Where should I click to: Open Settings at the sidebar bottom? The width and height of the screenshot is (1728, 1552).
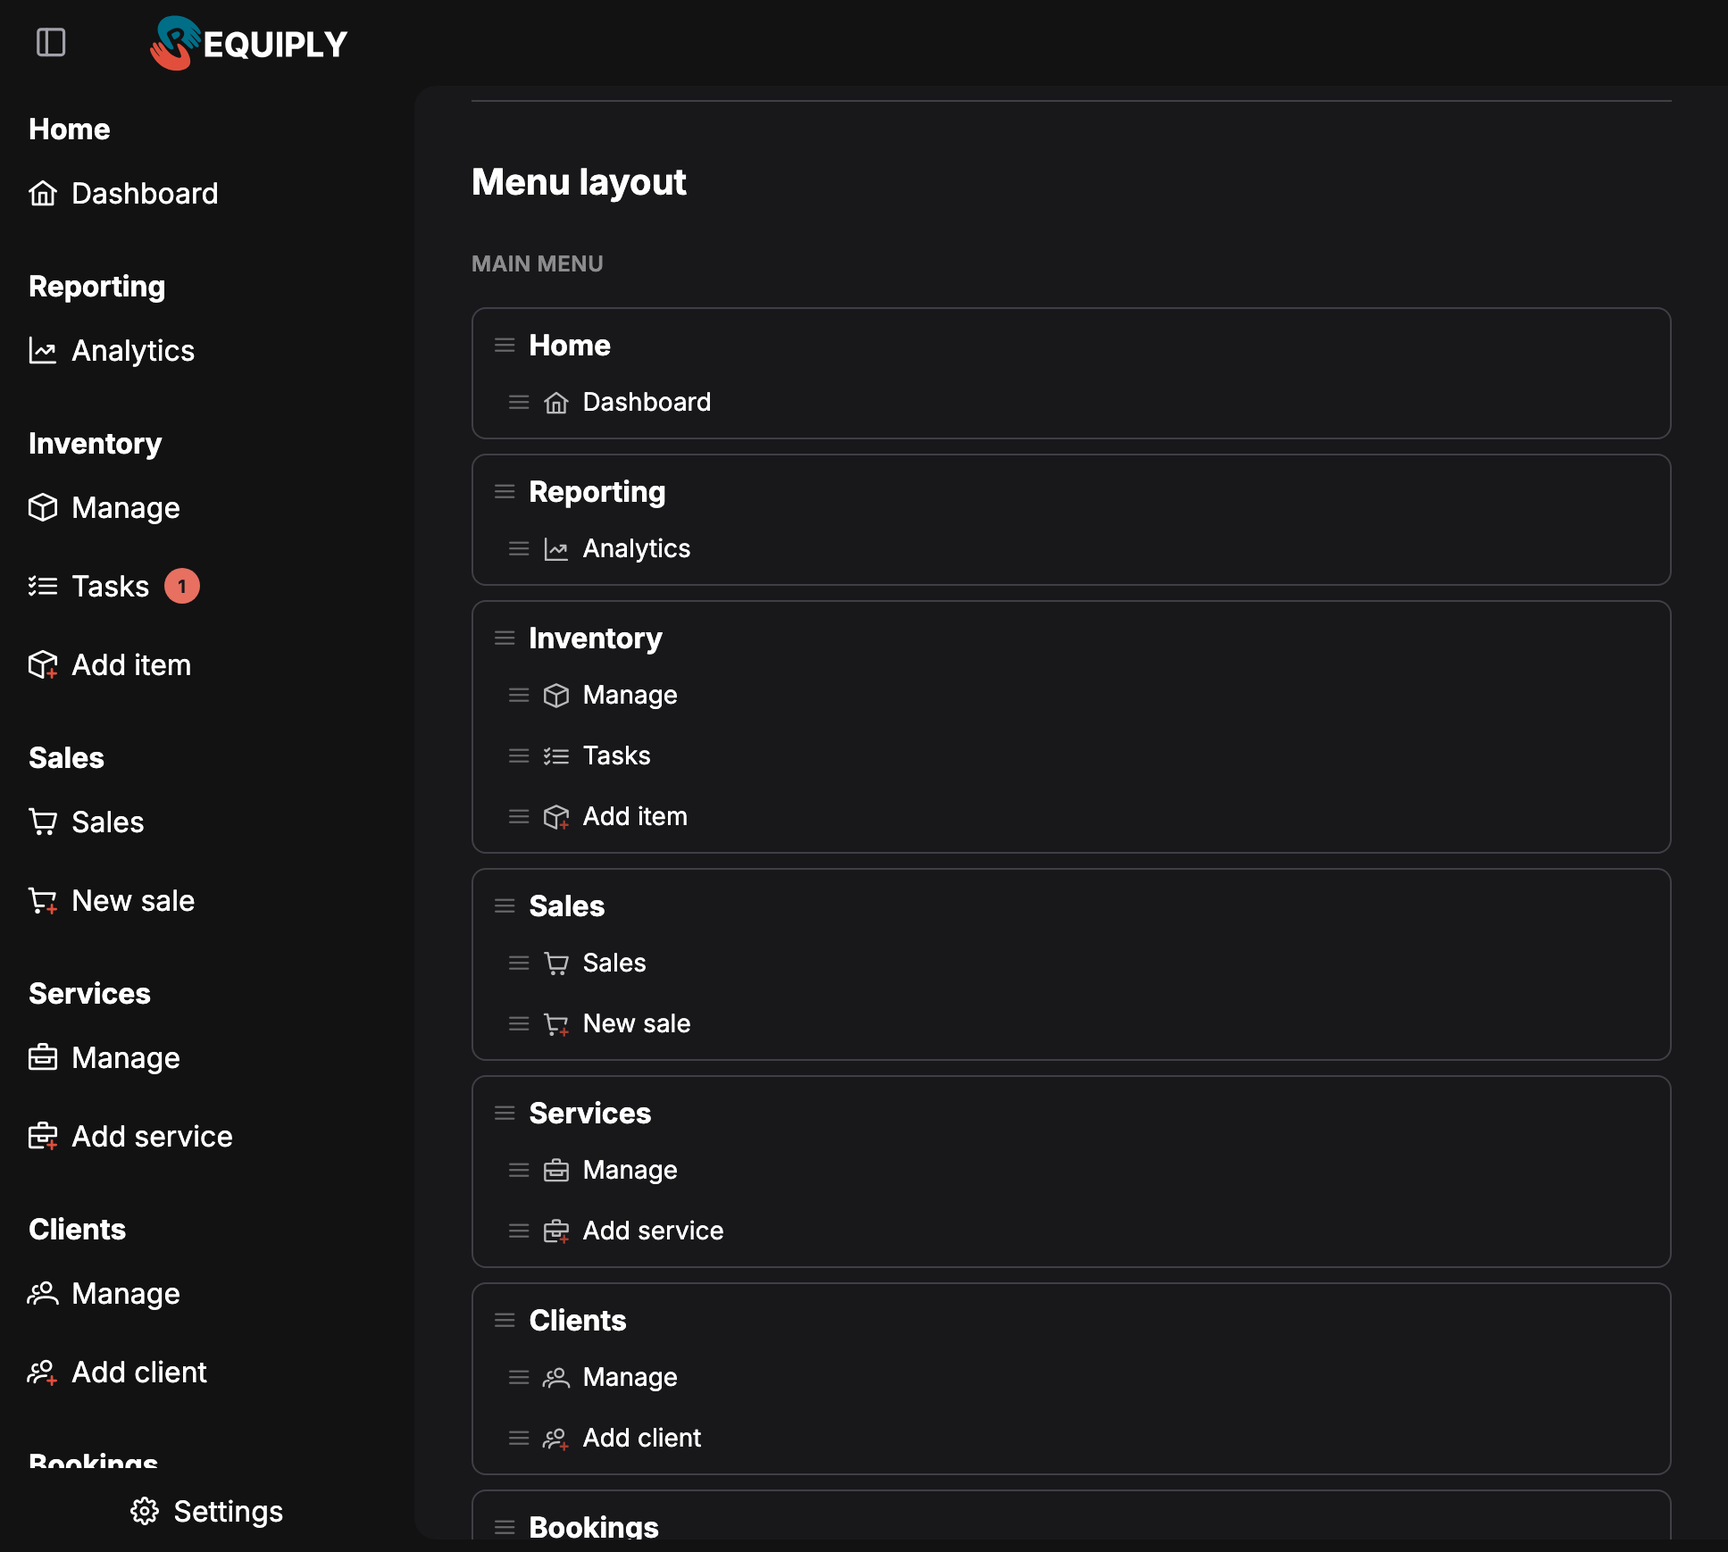pos(207,1511)
